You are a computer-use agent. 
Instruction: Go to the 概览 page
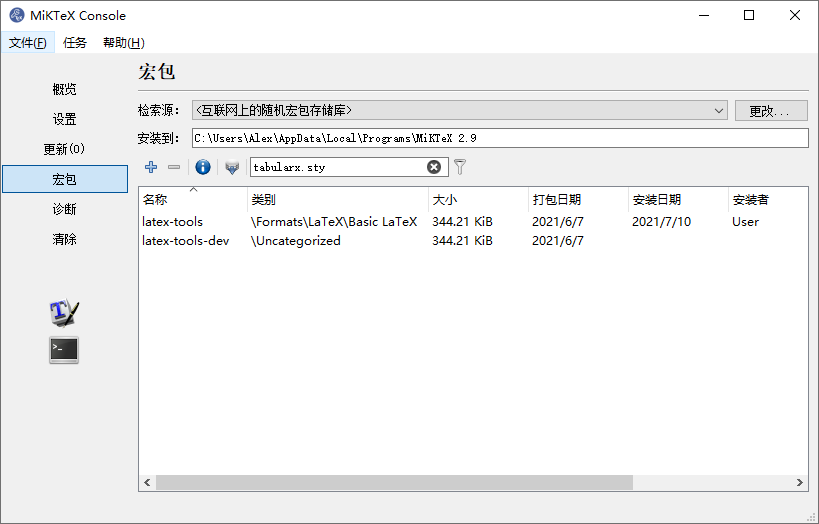[65, 89]
